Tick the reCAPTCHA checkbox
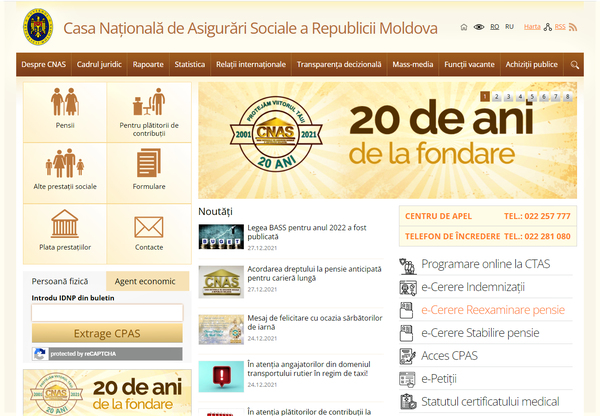The image size is (600, 416). click(x=40, y=353)
